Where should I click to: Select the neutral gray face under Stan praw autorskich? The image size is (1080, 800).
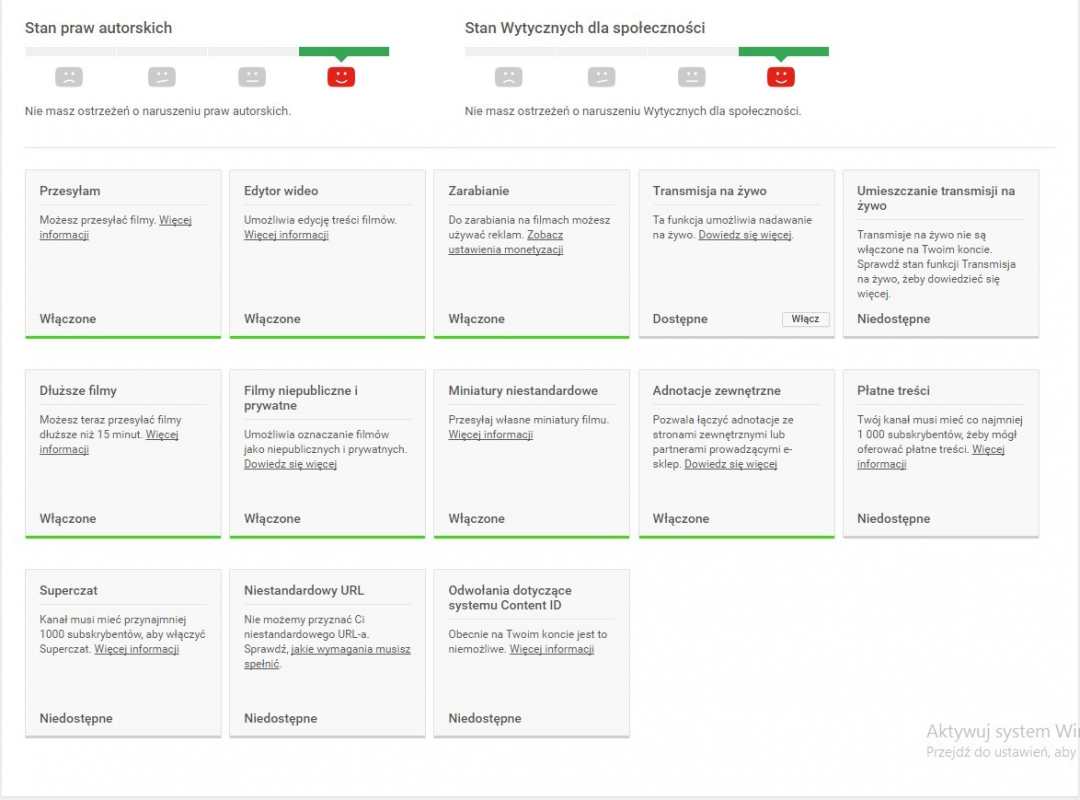click(252, 77)
